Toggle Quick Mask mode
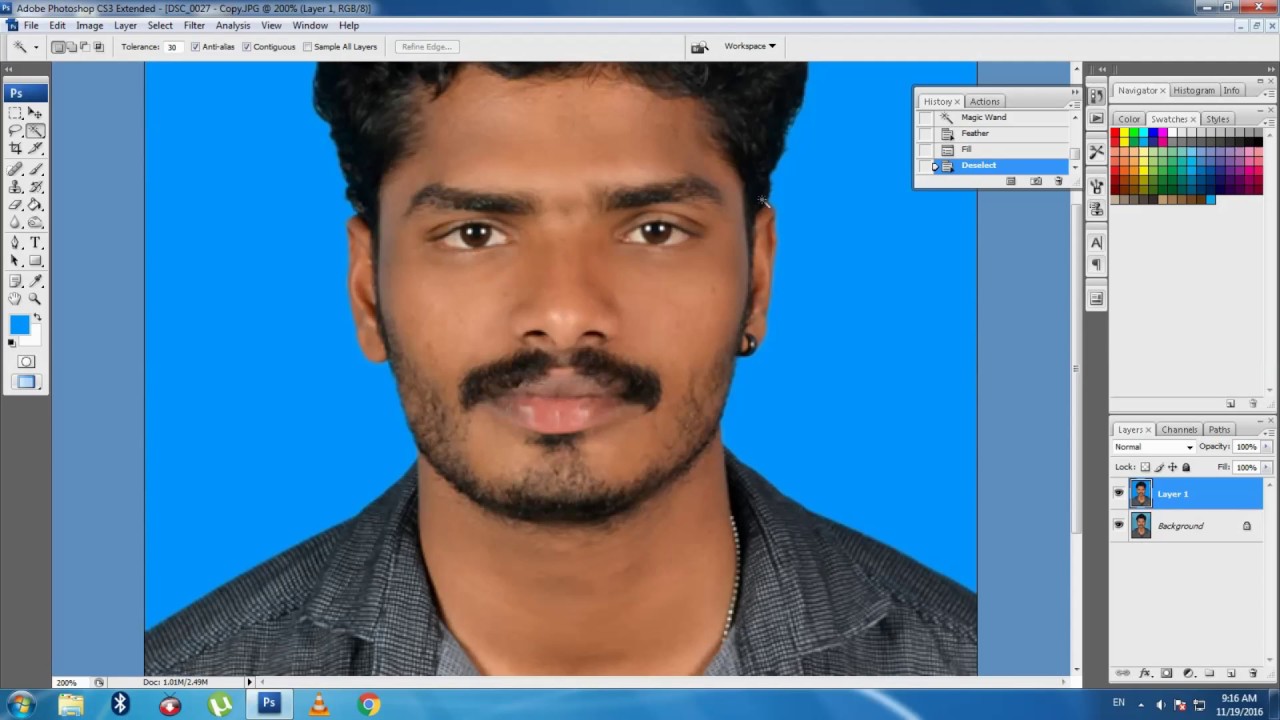 click(x=26, y=361)
